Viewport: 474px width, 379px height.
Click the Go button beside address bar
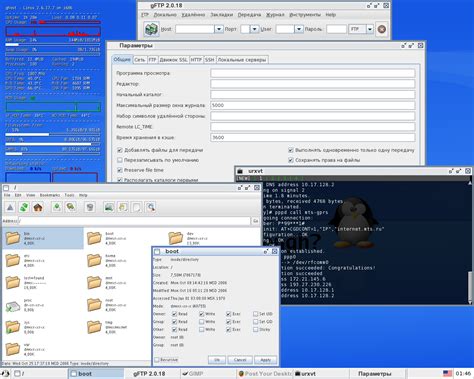[x=256, y=221]
